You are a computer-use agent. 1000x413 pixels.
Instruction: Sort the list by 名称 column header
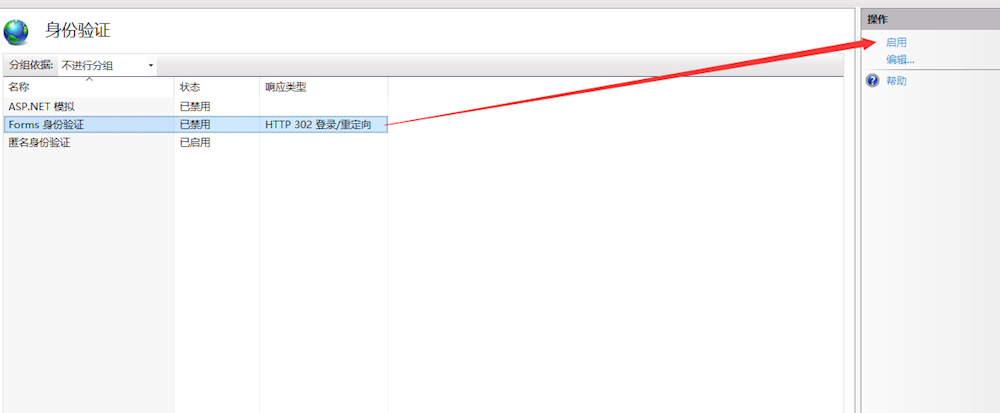20,88
